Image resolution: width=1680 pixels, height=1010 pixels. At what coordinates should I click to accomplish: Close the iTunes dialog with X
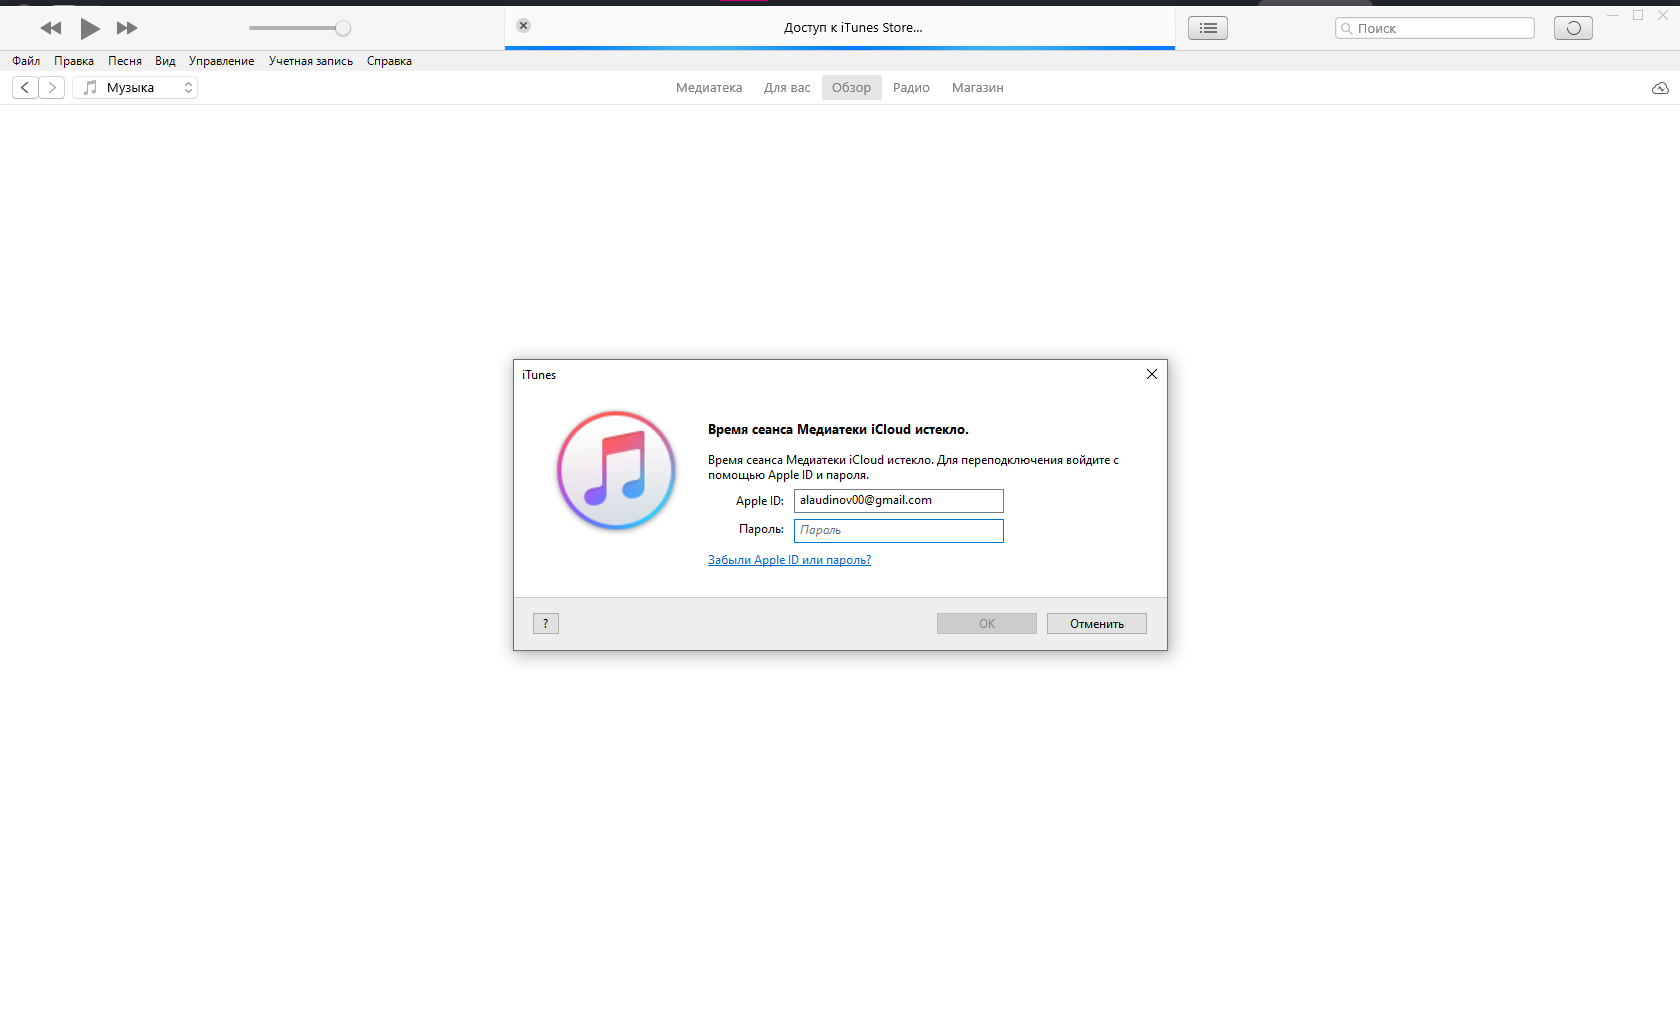(x=1152, y=374)
